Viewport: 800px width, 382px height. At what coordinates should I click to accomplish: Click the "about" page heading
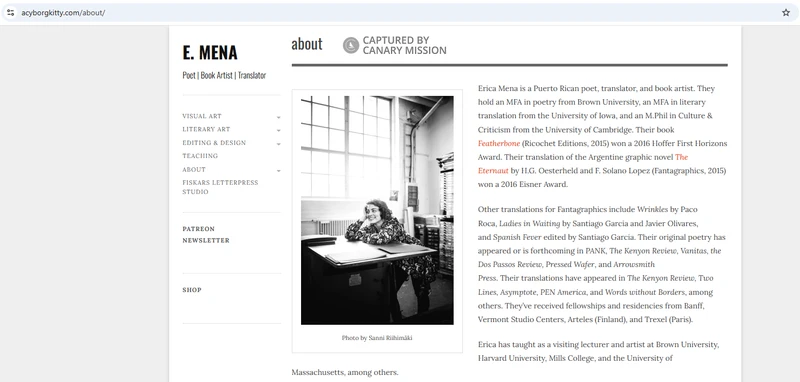pos(307,44)
